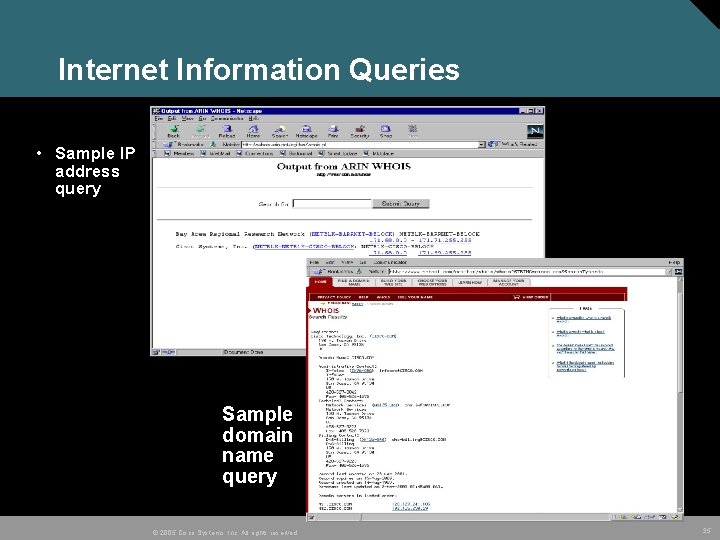Open the NETBLK-BARRNET-BLOCK link

[353, 234]
